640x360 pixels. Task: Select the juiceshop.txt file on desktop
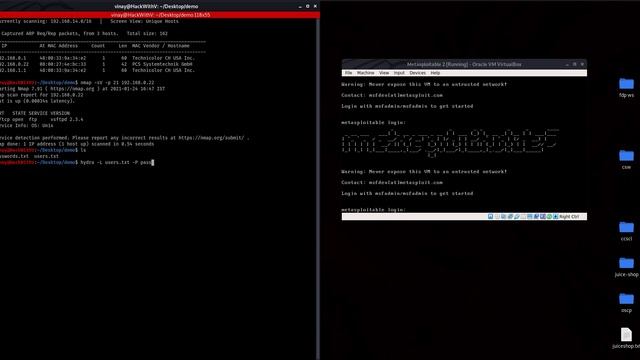(626, 338)
